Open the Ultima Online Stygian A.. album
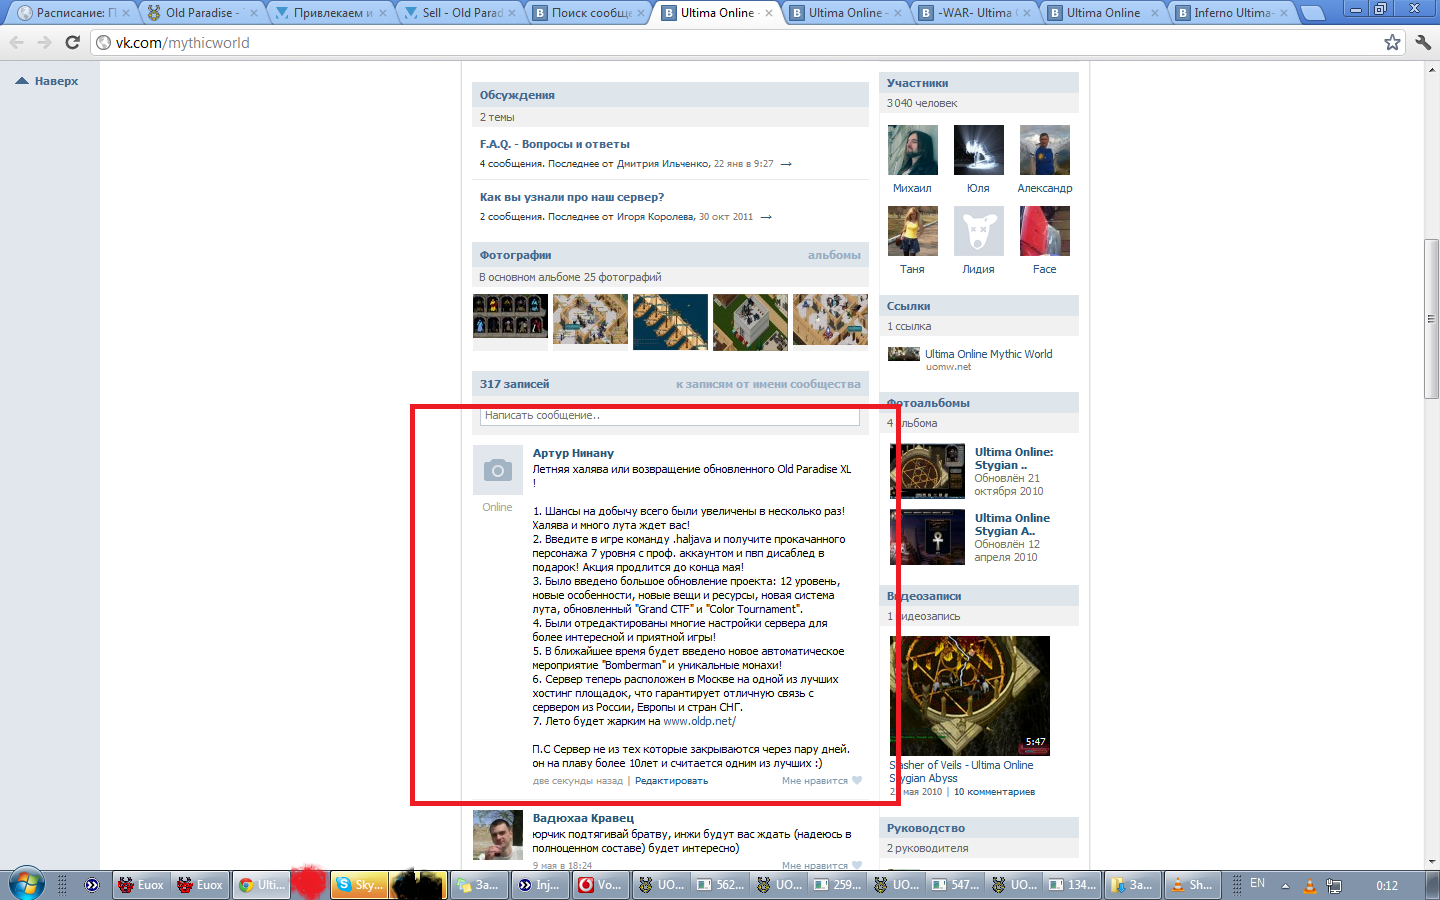The height and width of the screenshot is (900, 1440). tap(1012, 524)
